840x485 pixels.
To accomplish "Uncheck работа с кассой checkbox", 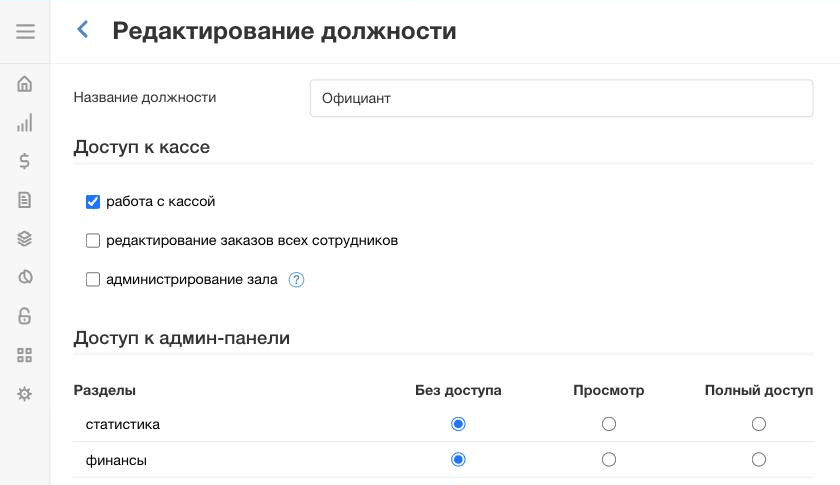I will click(x=93, y=202).
